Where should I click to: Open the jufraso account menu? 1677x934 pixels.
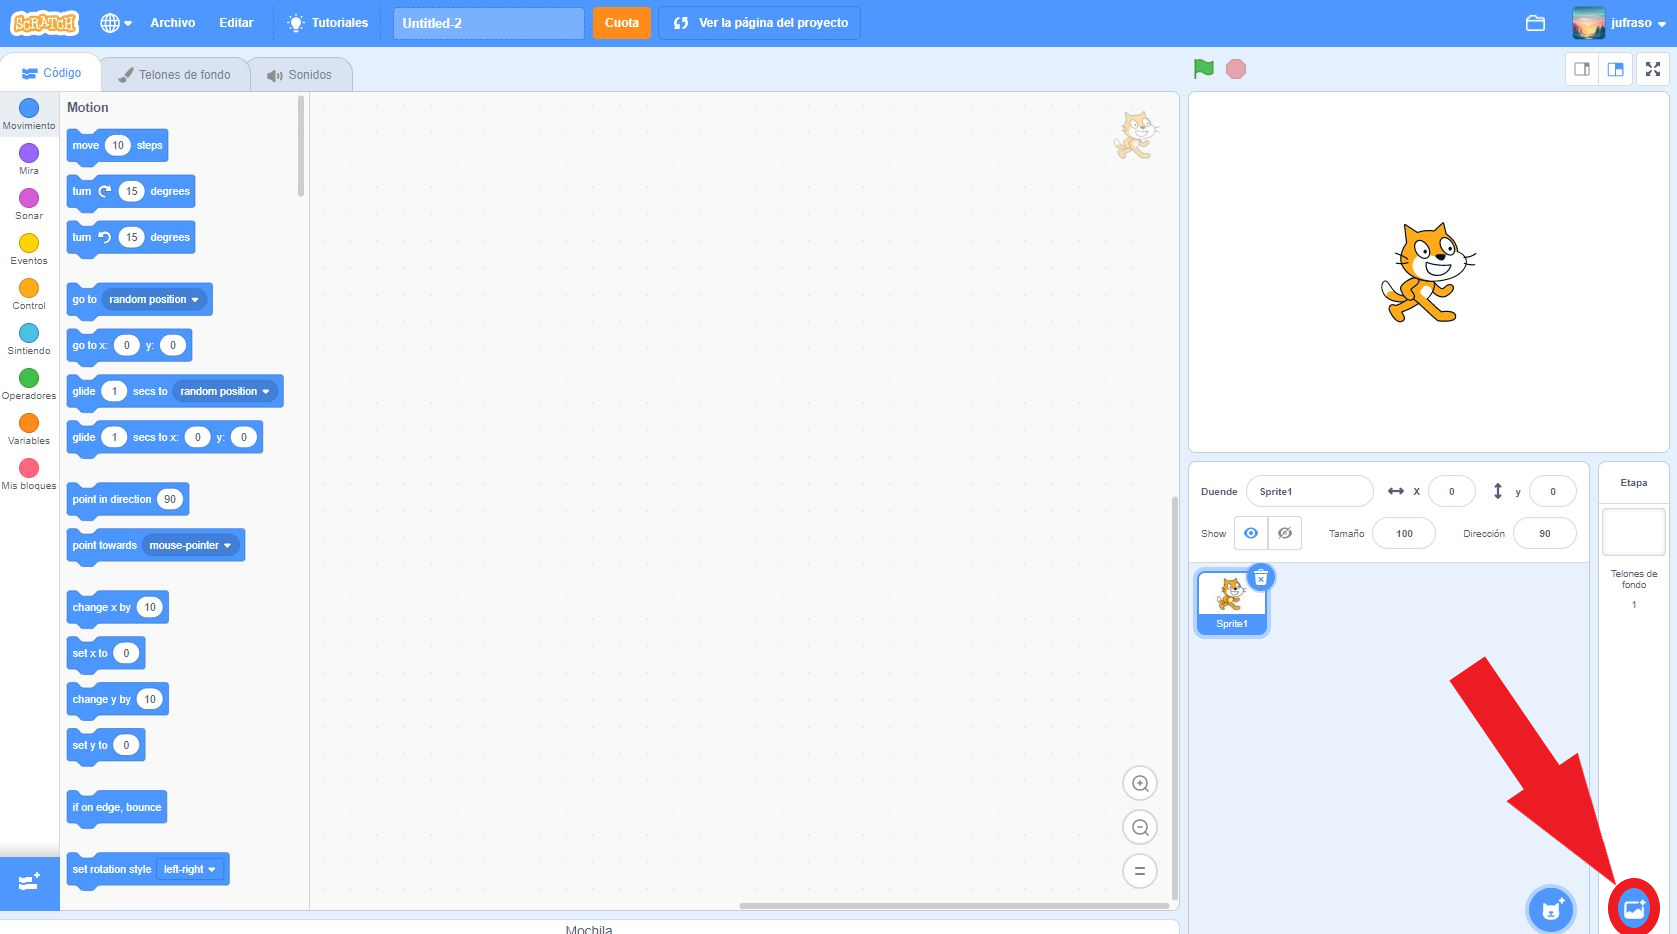point(1618,23)
